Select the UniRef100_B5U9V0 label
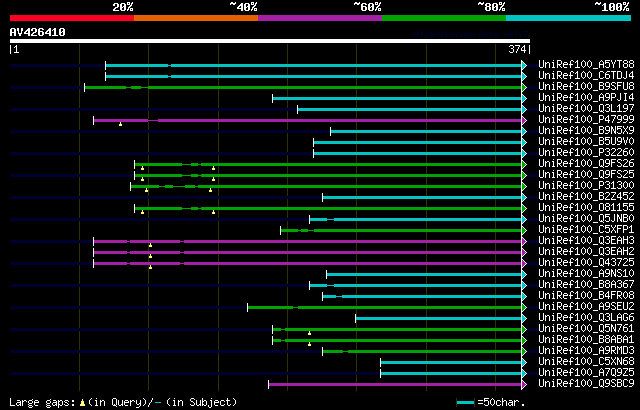The height and width of the screenshot is (410, 640). pyautogui.click(x=586, y=142)
